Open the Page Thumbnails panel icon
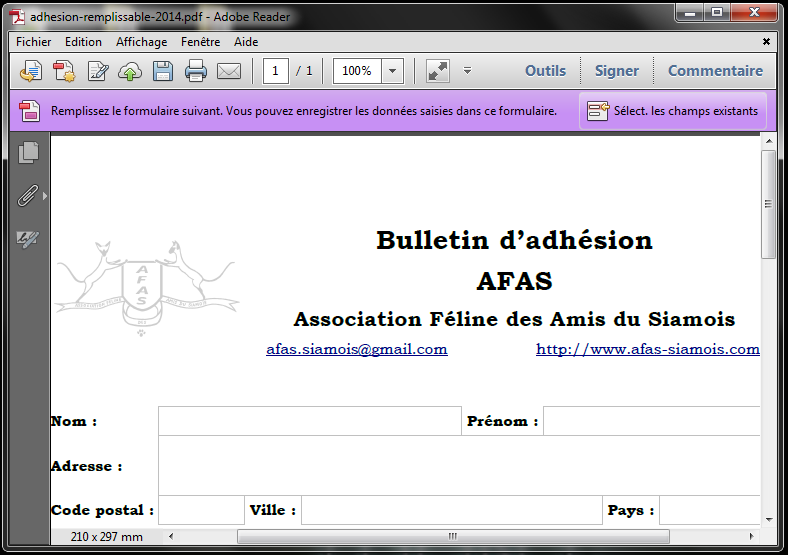 coord(29,152)
